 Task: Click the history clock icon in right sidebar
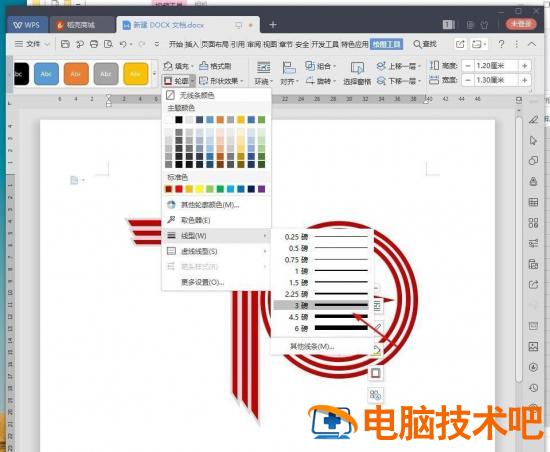tap(533, 388)
